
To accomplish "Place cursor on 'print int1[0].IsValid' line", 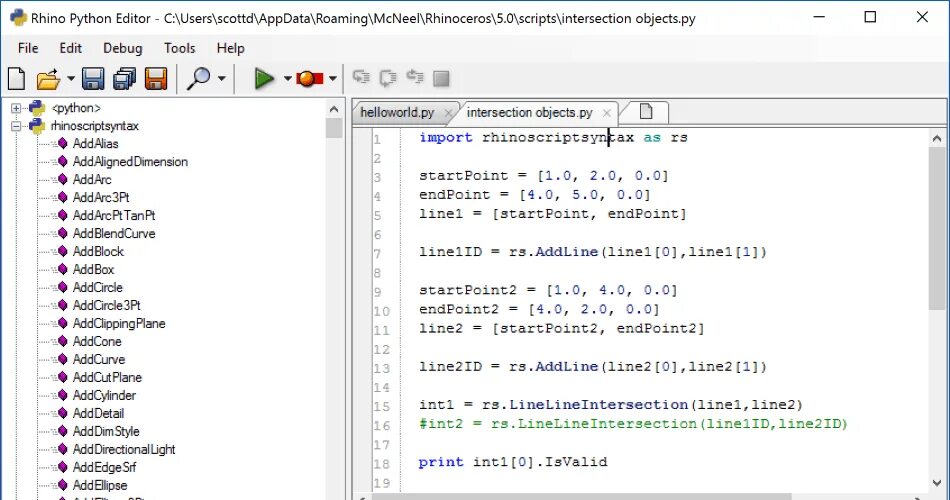I will (x=513, y=462).
